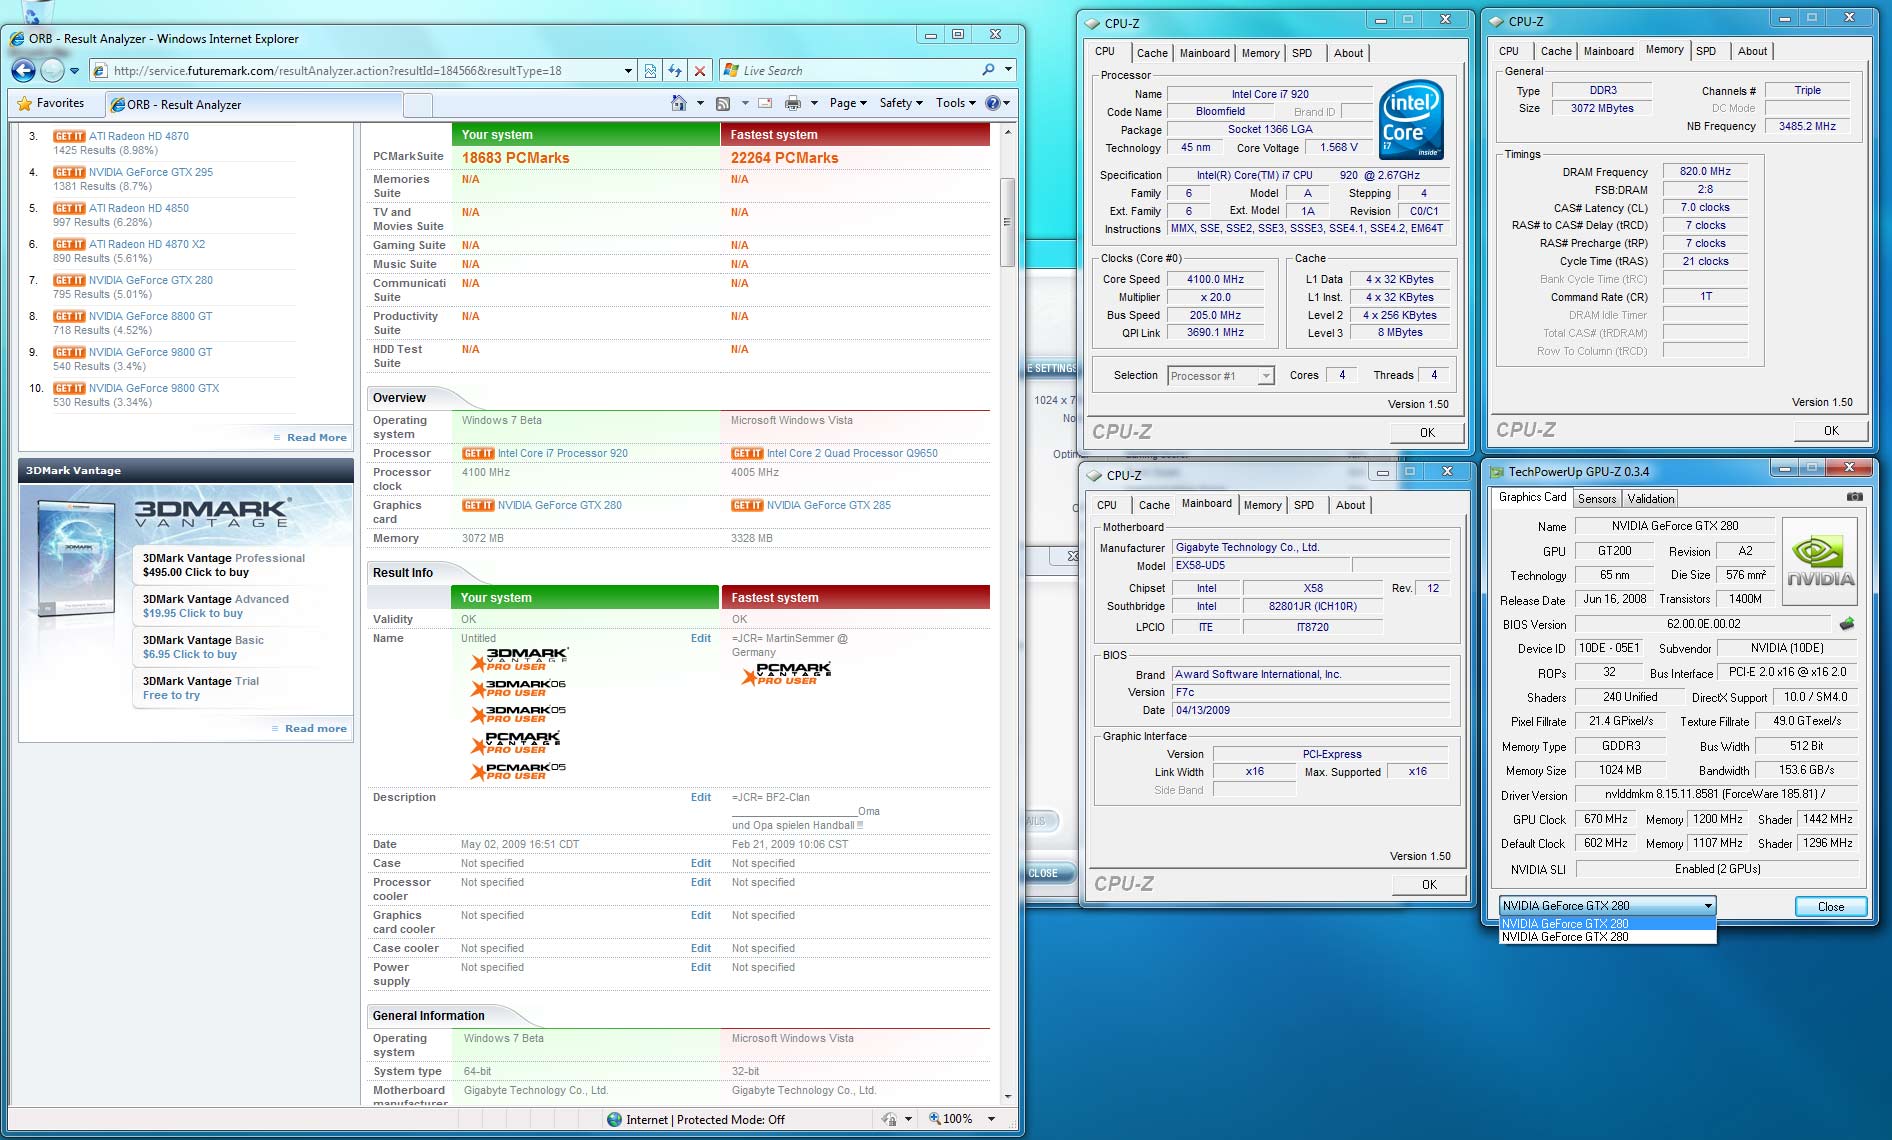
Task: Click the Stop loading red X icon
Action: pos(700,71)
